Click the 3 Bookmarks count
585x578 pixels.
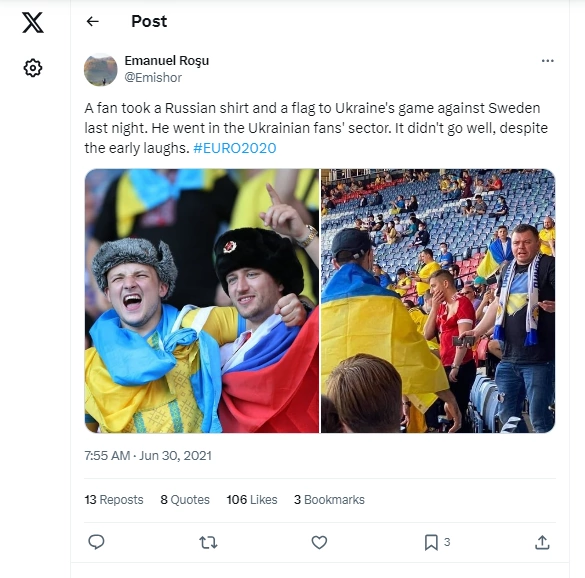[x=329, y=500]
